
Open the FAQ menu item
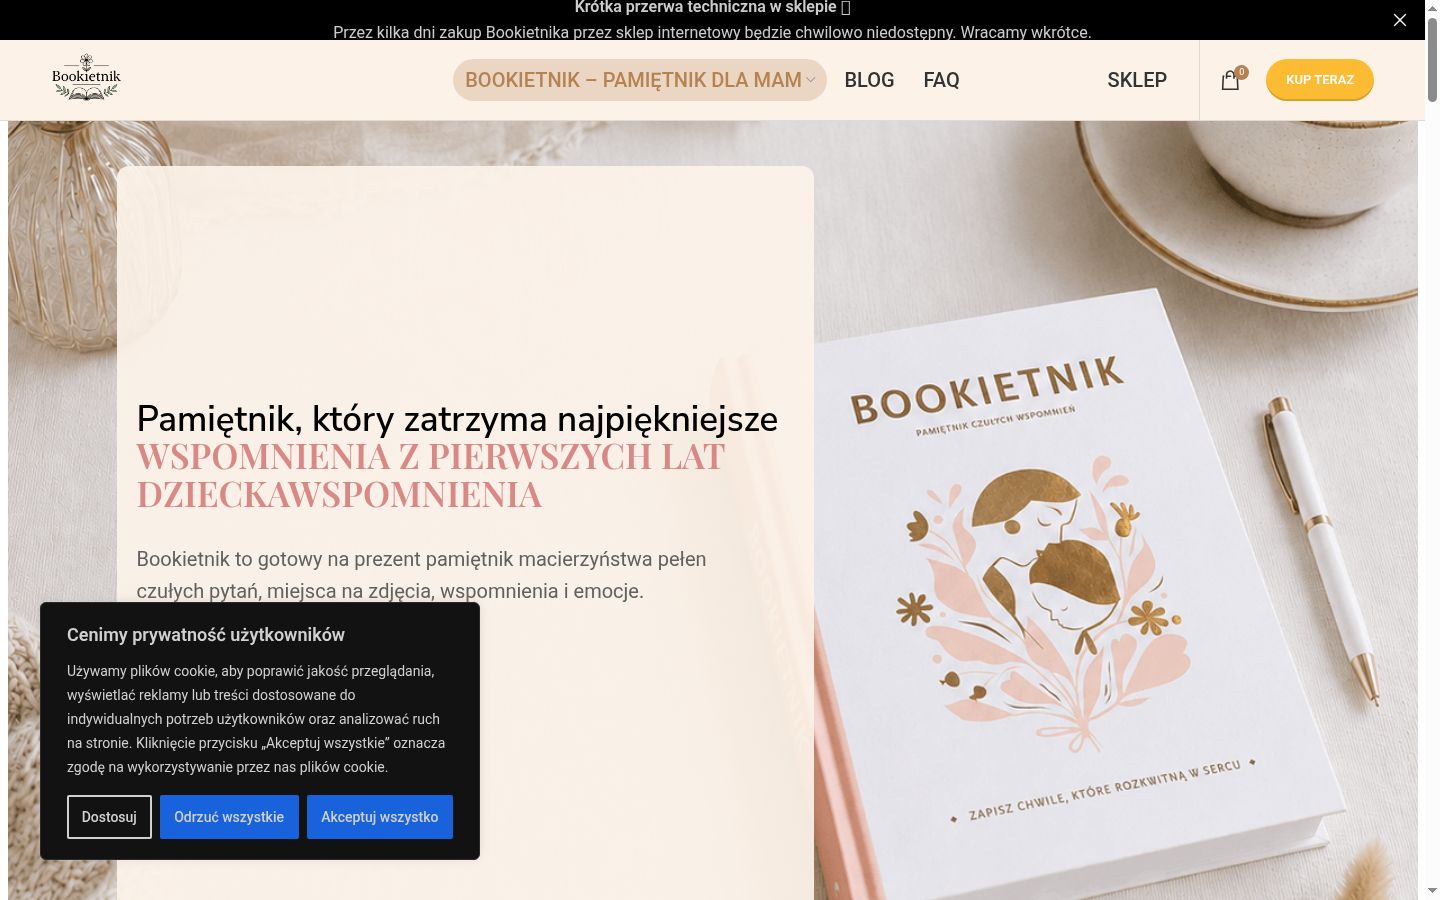[x=941, y=80]
